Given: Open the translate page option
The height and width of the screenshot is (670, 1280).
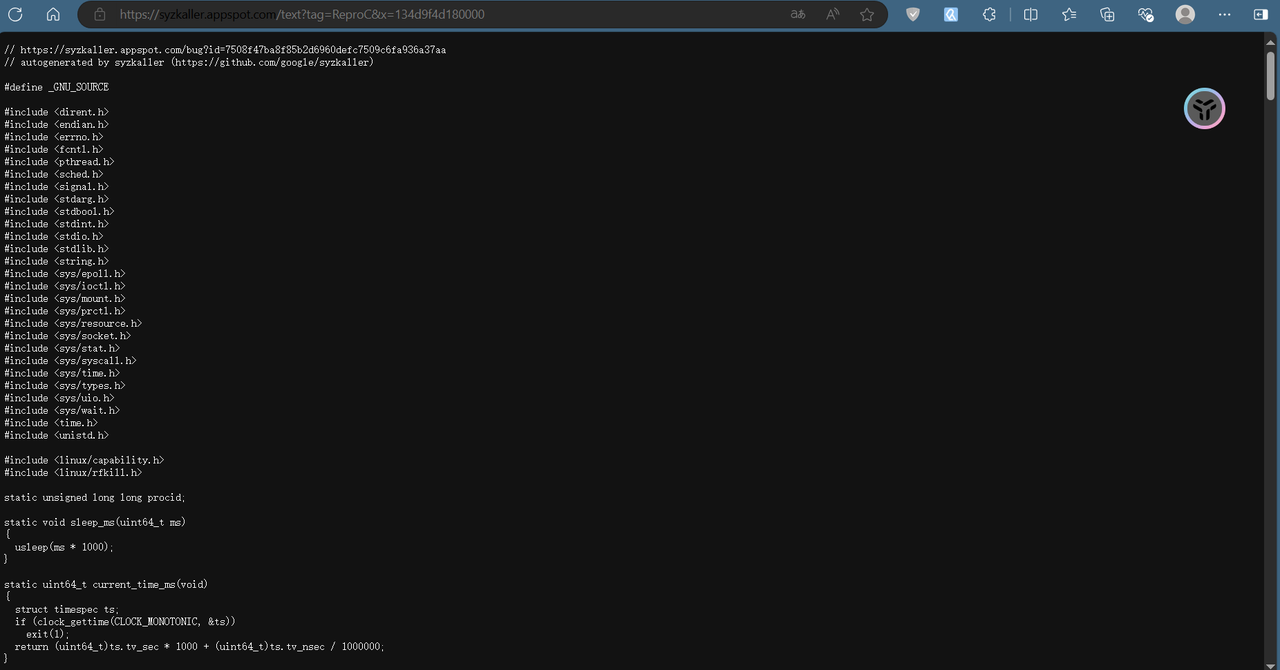Looking at the screenshot, I should click(798, 15).
